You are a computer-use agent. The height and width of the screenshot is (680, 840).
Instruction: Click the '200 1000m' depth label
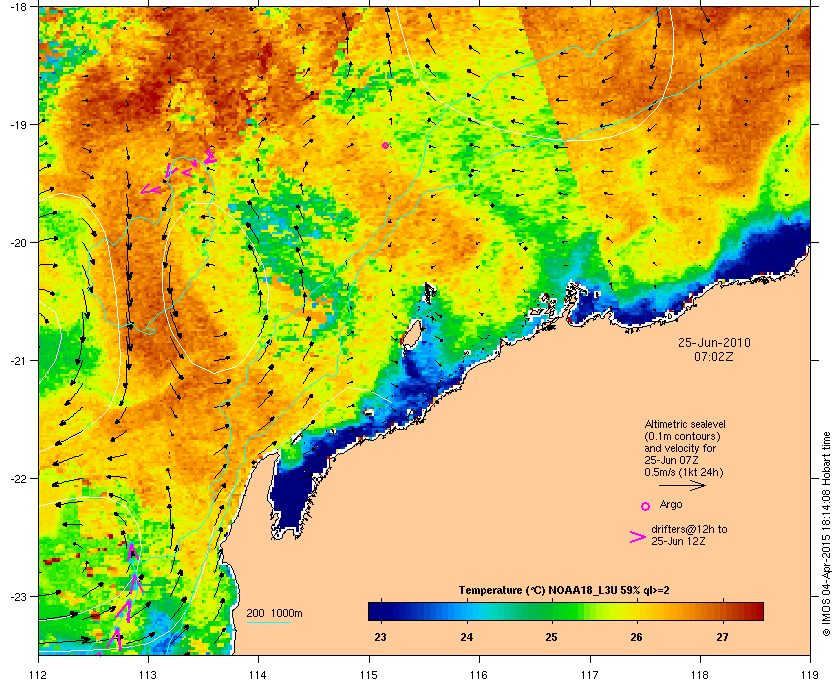(274, 613)
